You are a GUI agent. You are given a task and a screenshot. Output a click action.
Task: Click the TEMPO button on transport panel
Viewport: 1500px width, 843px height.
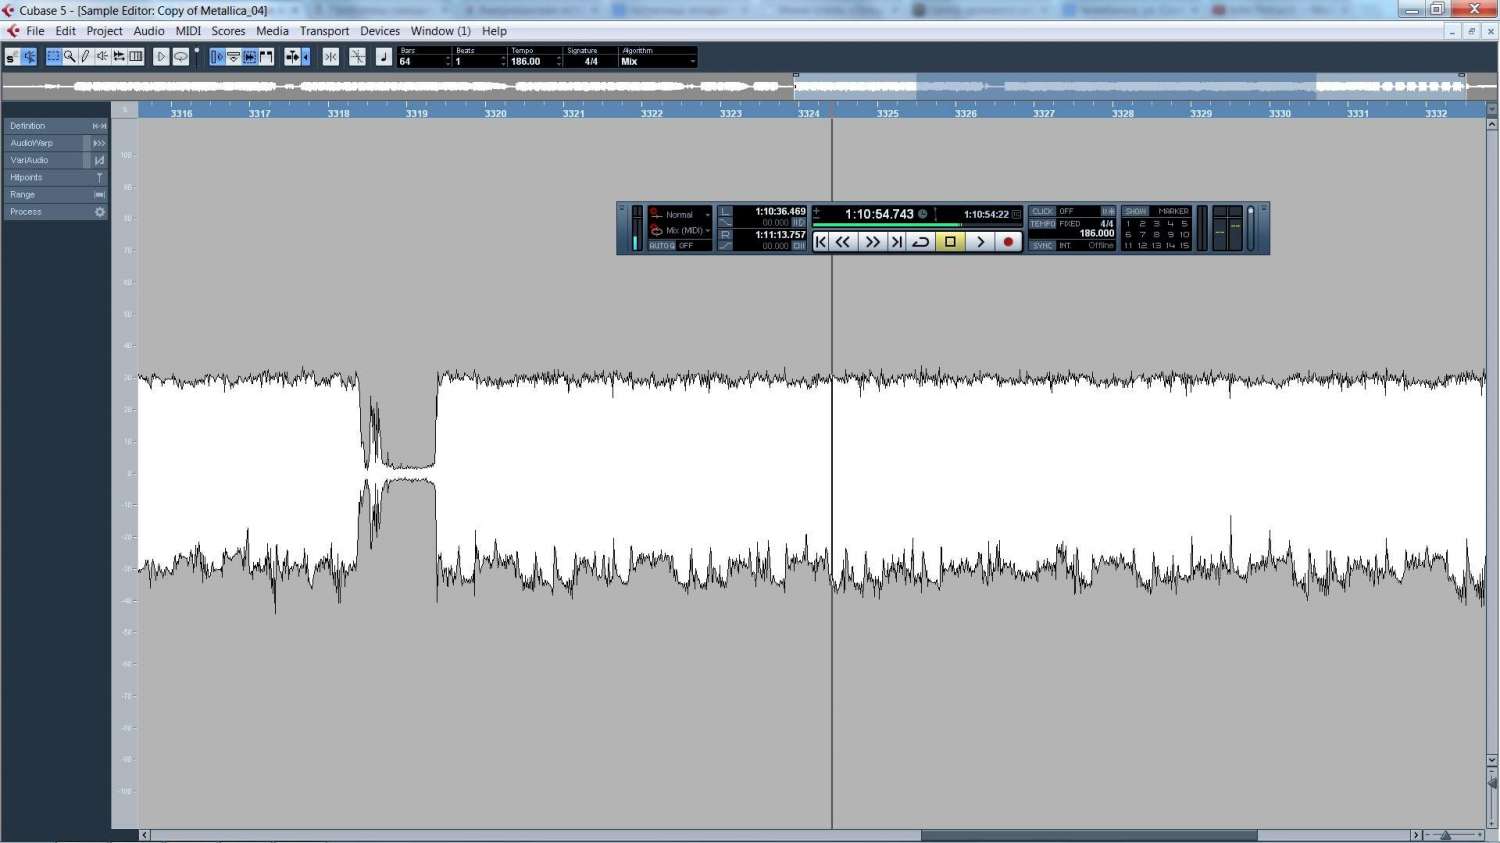[1043, 224]
